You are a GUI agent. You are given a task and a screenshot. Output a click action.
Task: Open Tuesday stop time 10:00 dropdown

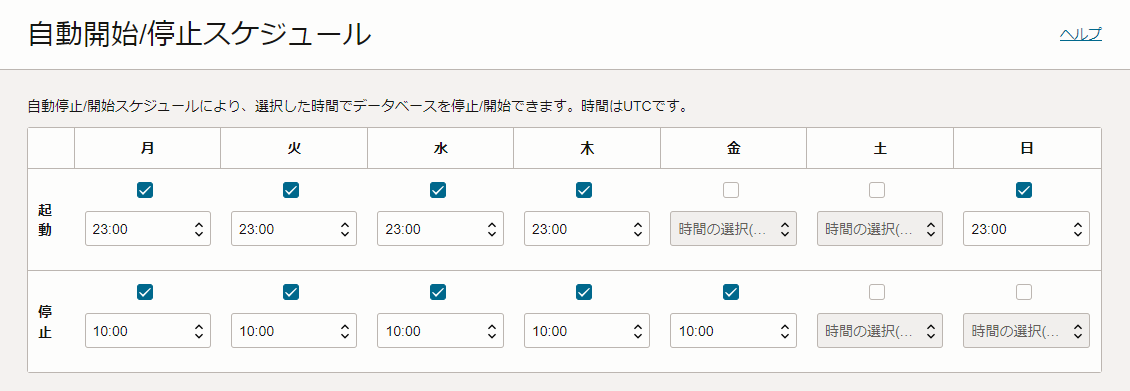(x=294, y=331)
